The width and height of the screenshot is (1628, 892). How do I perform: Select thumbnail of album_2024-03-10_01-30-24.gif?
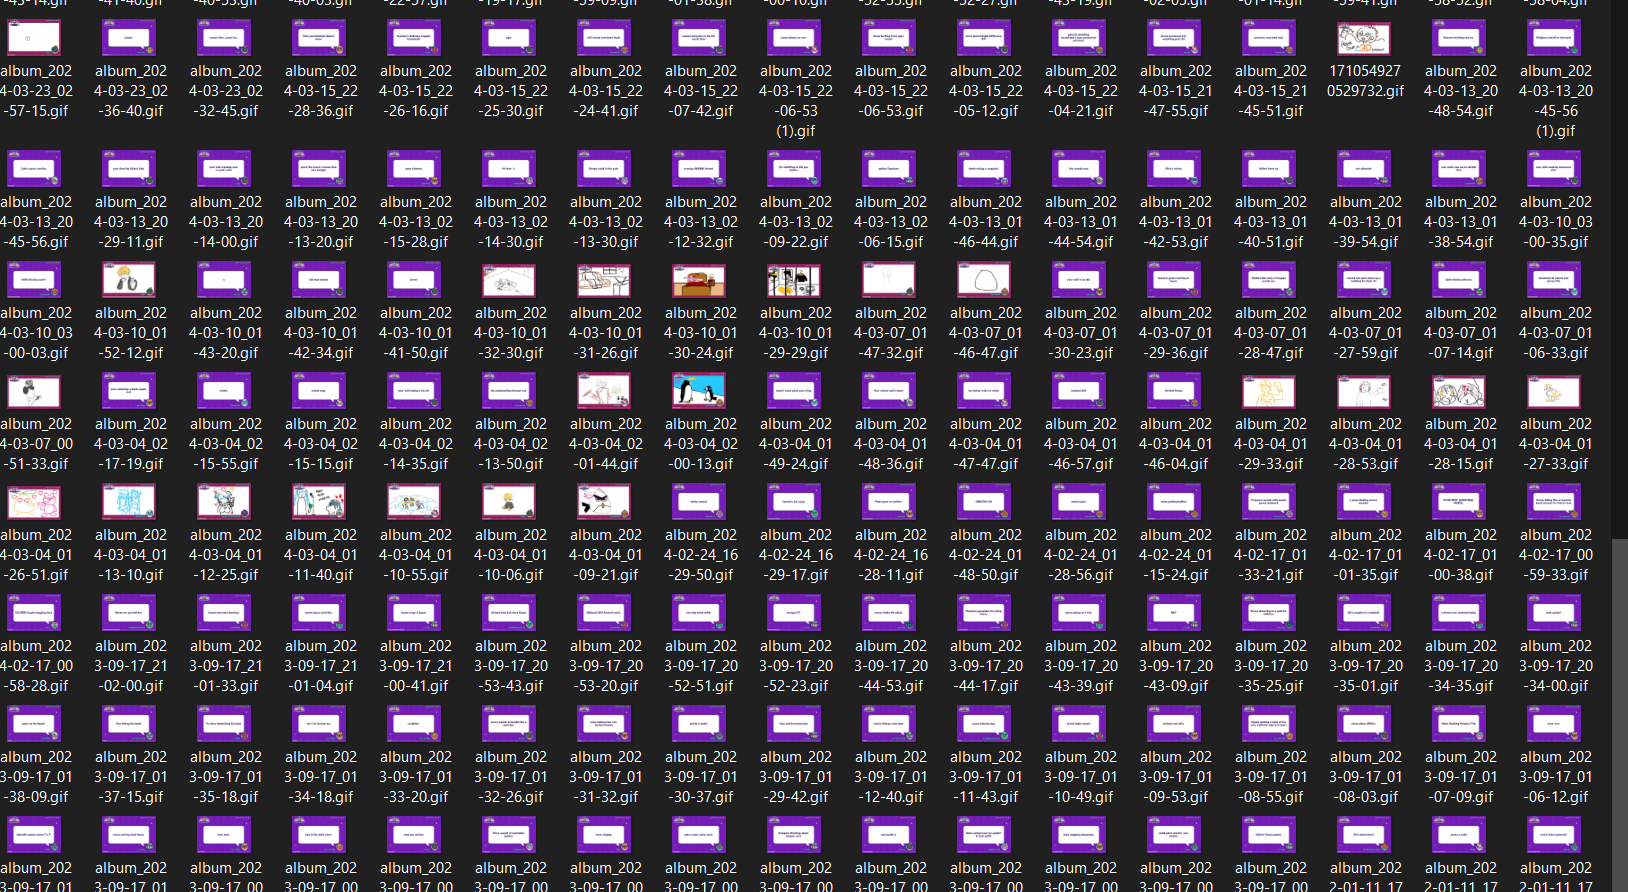(x=699, y=280)
